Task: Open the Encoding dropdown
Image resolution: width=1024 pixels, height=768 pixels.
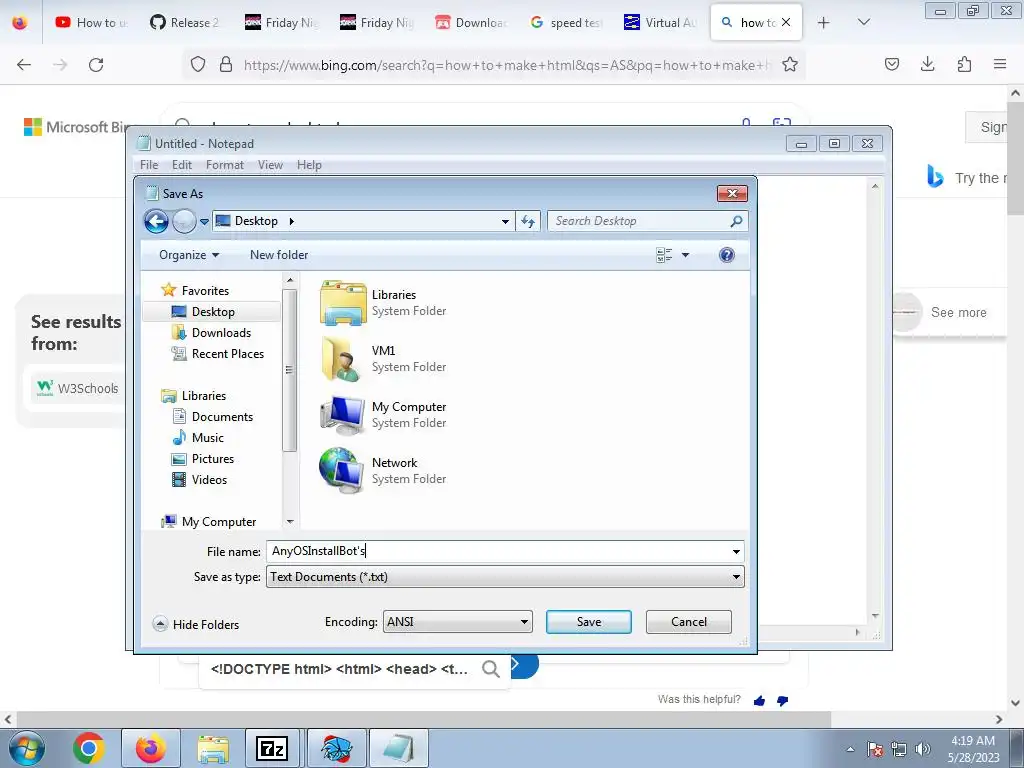Action: [x=457, y=622]
